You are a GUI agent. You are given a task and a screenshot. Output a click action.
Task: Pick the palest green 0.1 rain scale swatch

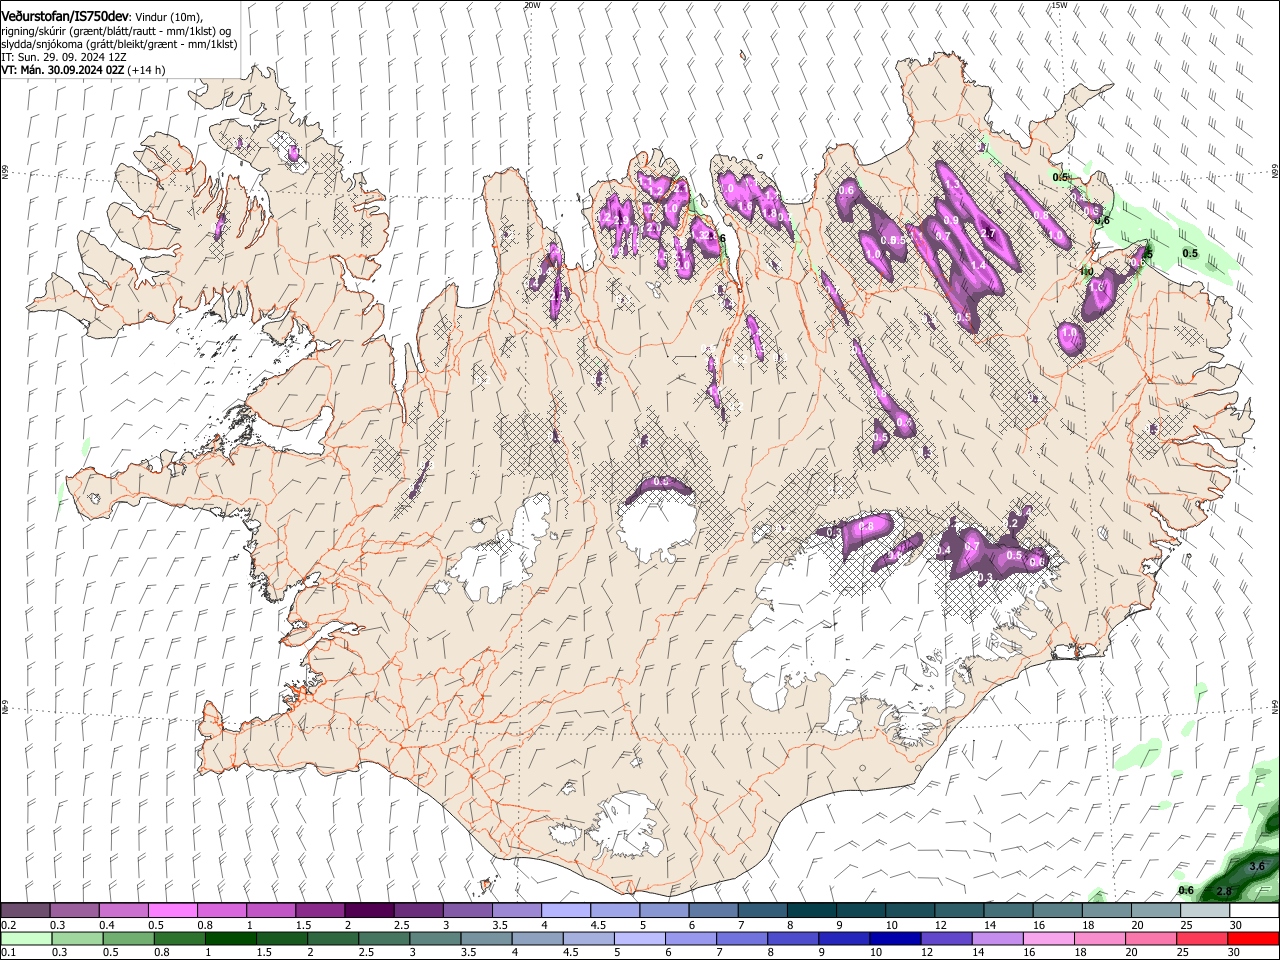tap(26, 938)
